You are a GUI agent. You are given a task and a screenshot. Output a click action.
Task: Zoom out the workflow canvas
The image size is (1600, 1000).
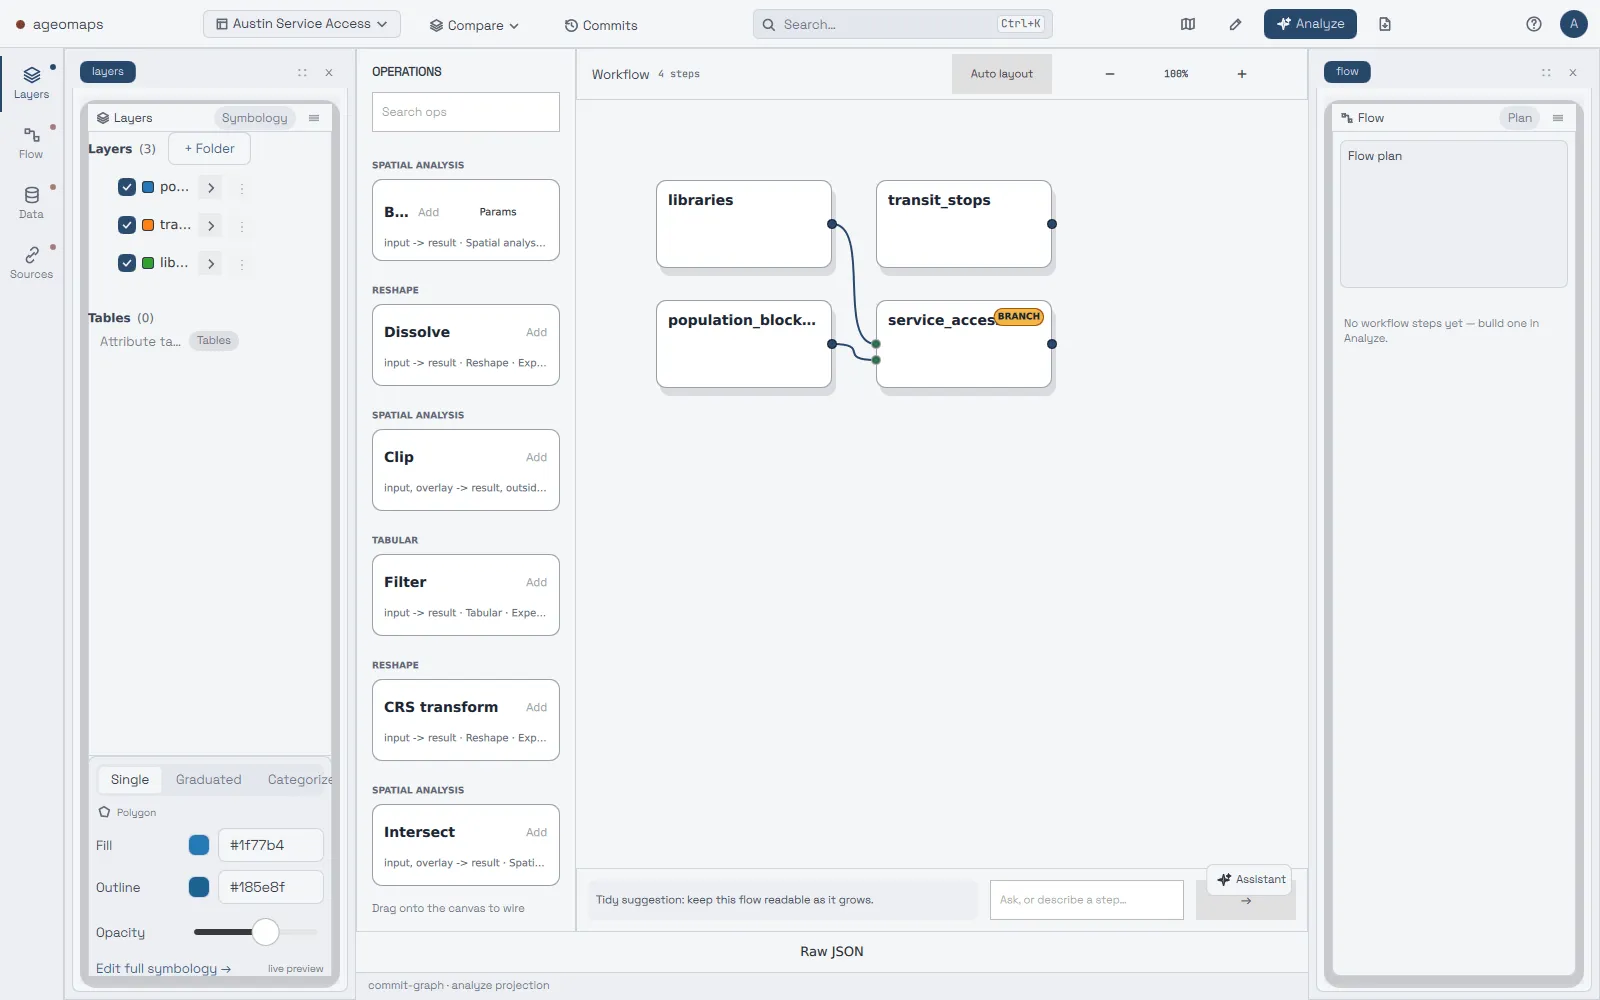1110,74
